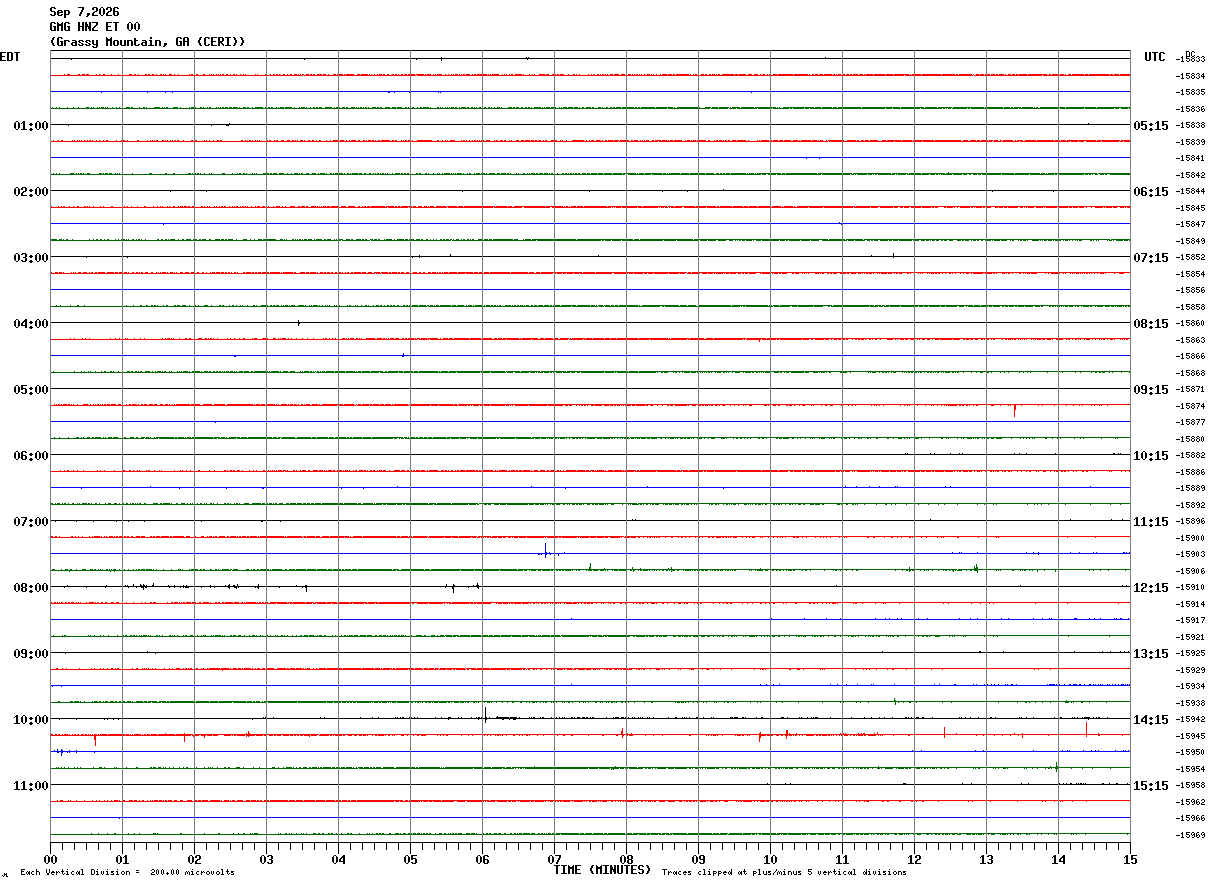Image resolution: width=1210 pixels, height=886 pixels.
Task: Click the 'Sep 7,2026' date header
Action: 84,12
